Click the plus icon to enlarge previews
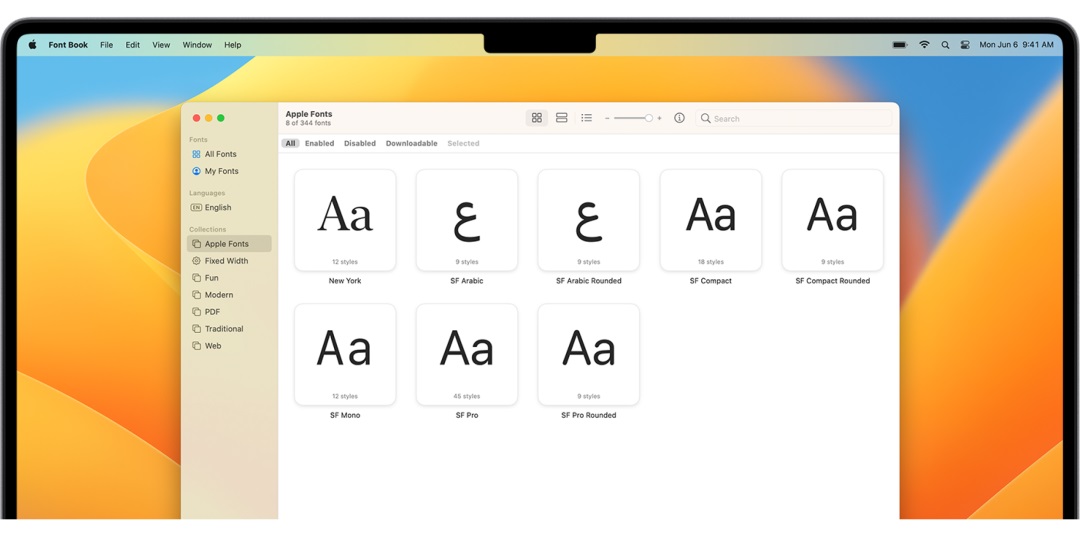The image size is (1080, 536). [659, 118]
